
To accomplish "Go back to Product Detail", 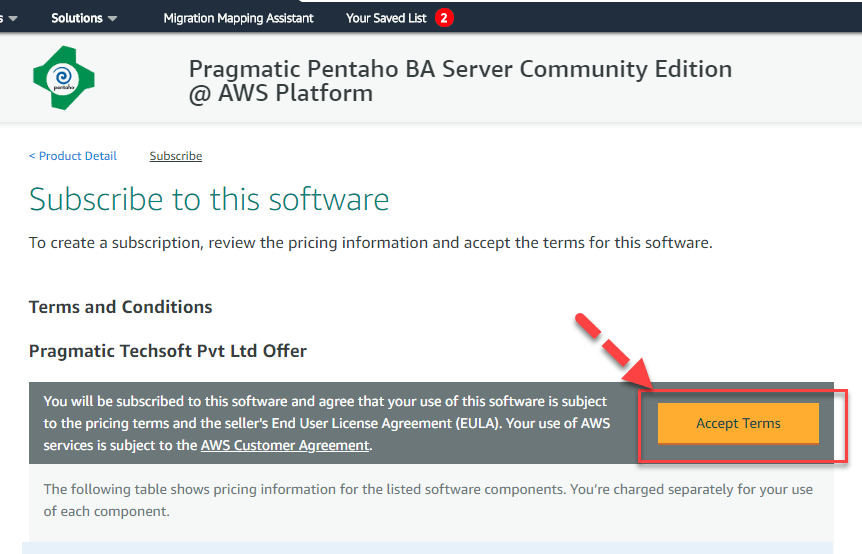I will pos(73,156).
